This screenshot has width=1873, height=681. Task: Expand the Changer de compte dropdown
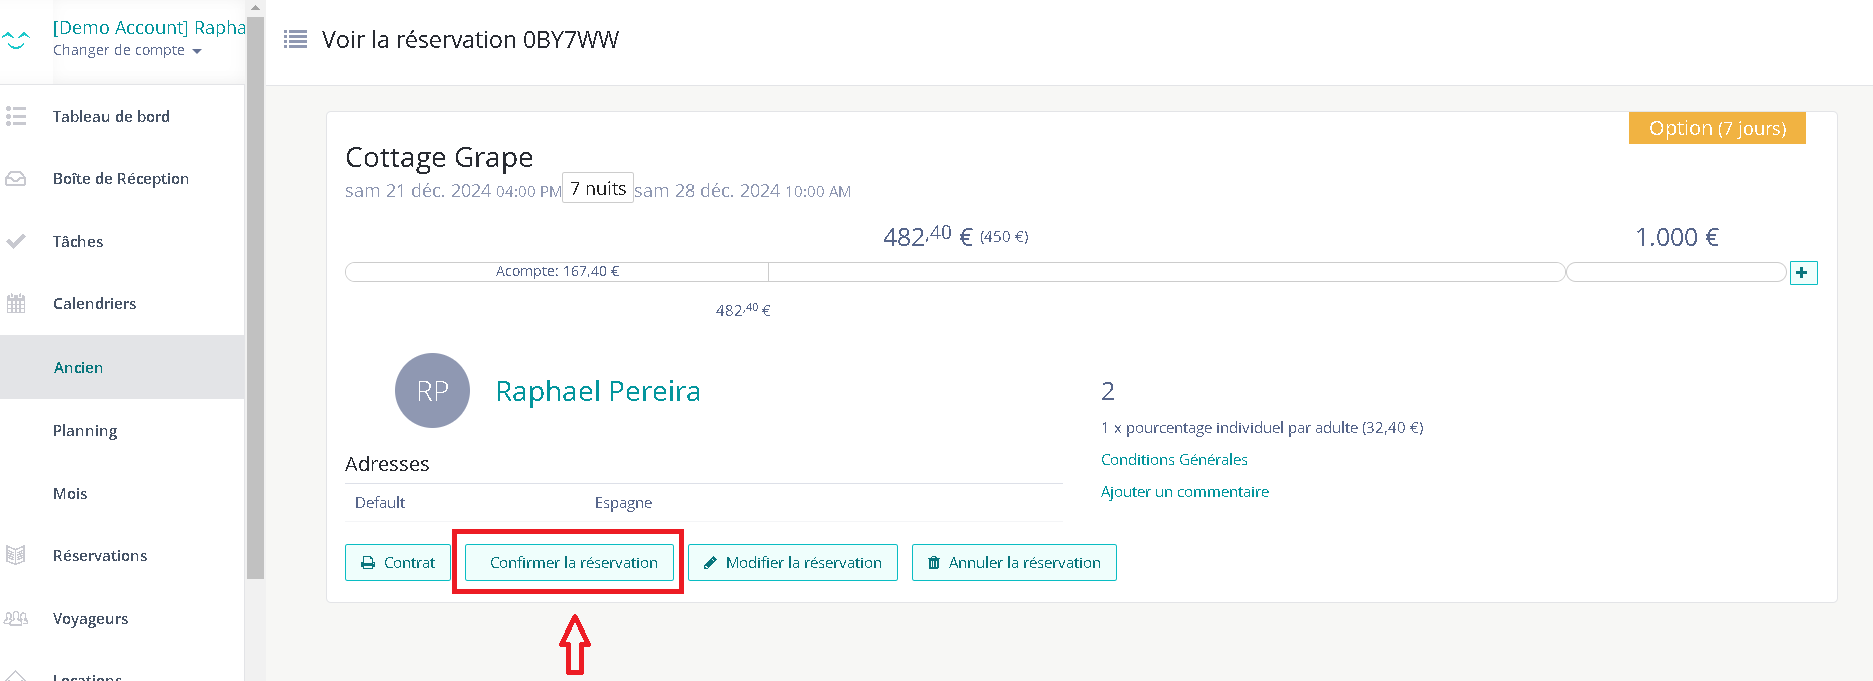pyautogui.click(x=127, y=51)
